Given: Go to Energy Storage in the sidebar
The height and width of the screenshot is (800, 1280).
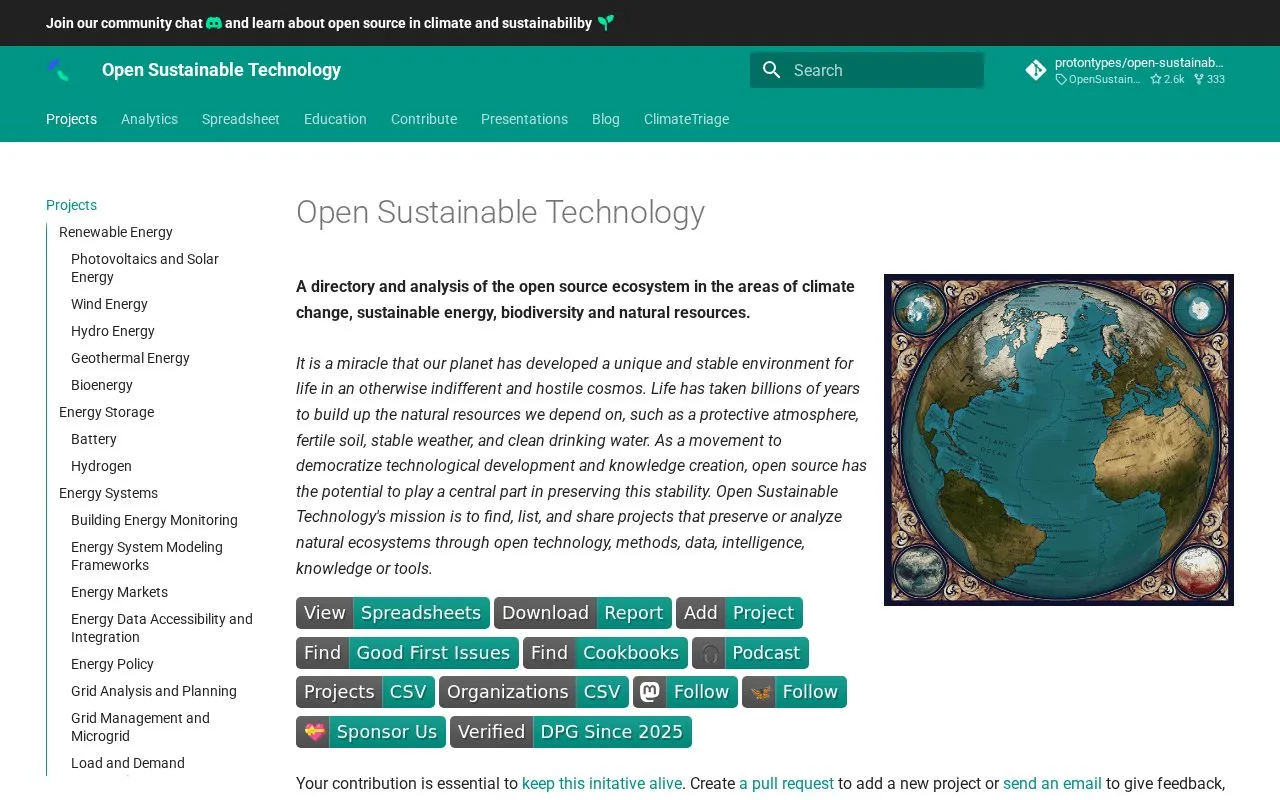Looking at the screenshot, I should coord(106,412).
